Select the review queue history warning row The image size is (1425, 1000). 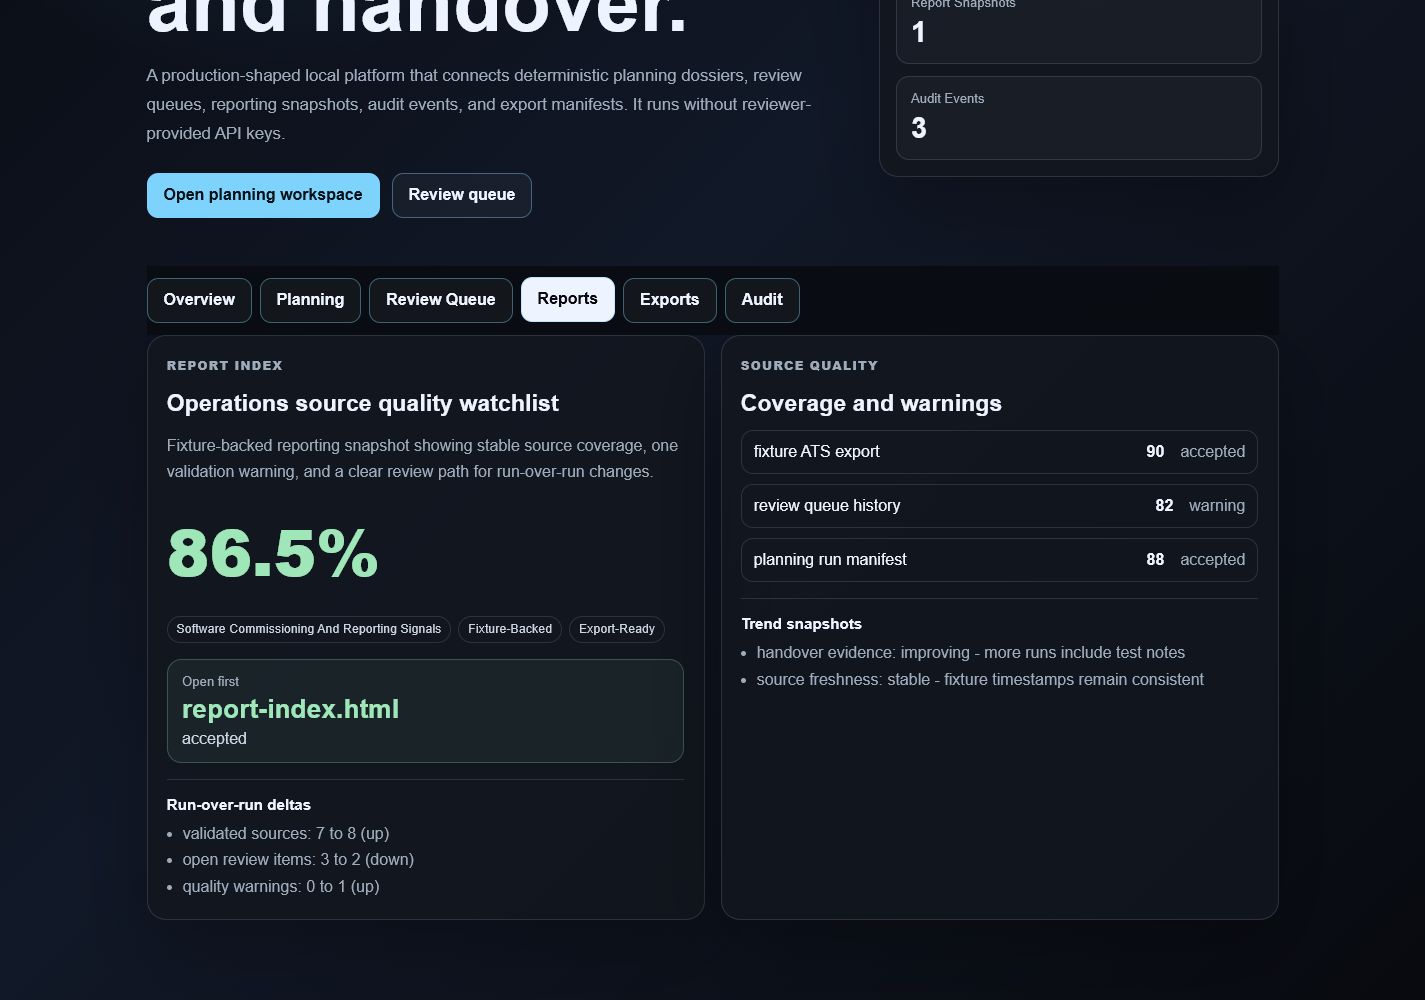[999, 506]
